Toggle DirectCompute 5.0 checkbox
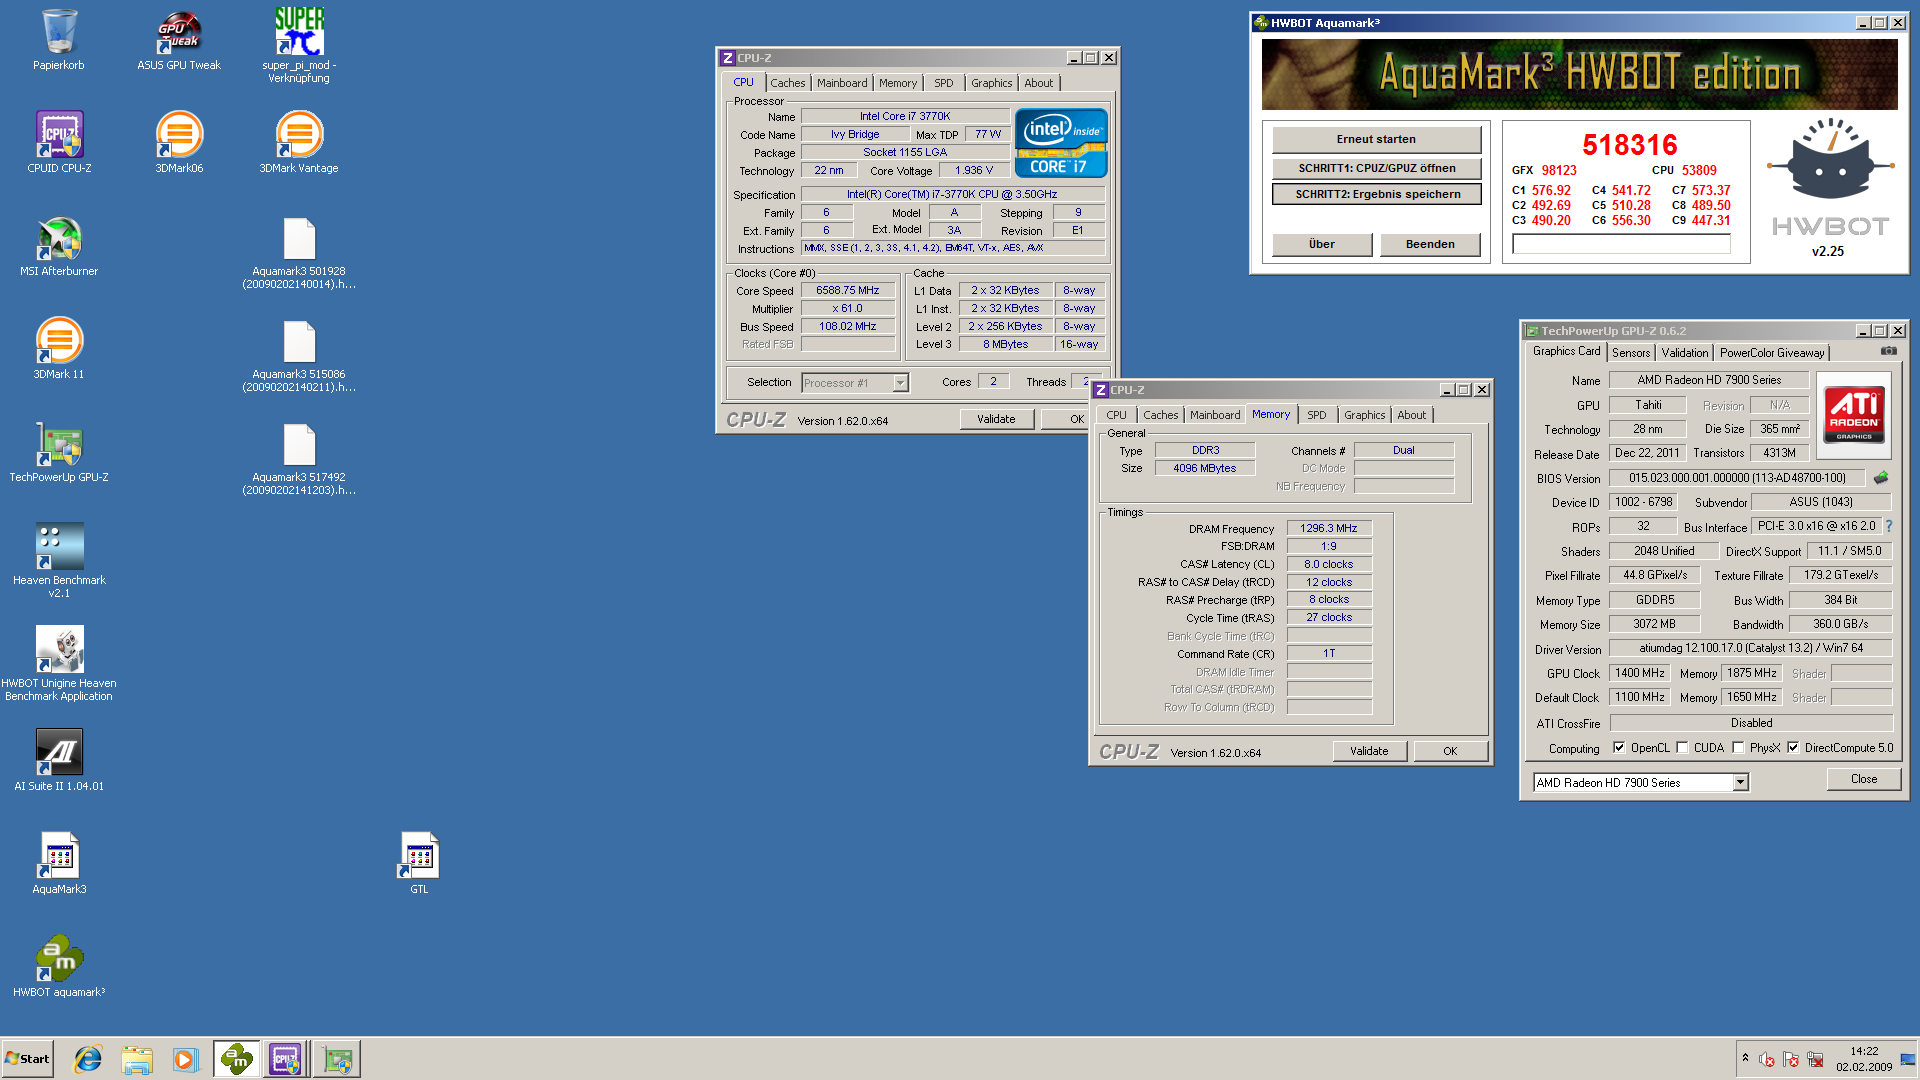The width and height of the screenshot is (1920, 1080). click(1793, 747)
